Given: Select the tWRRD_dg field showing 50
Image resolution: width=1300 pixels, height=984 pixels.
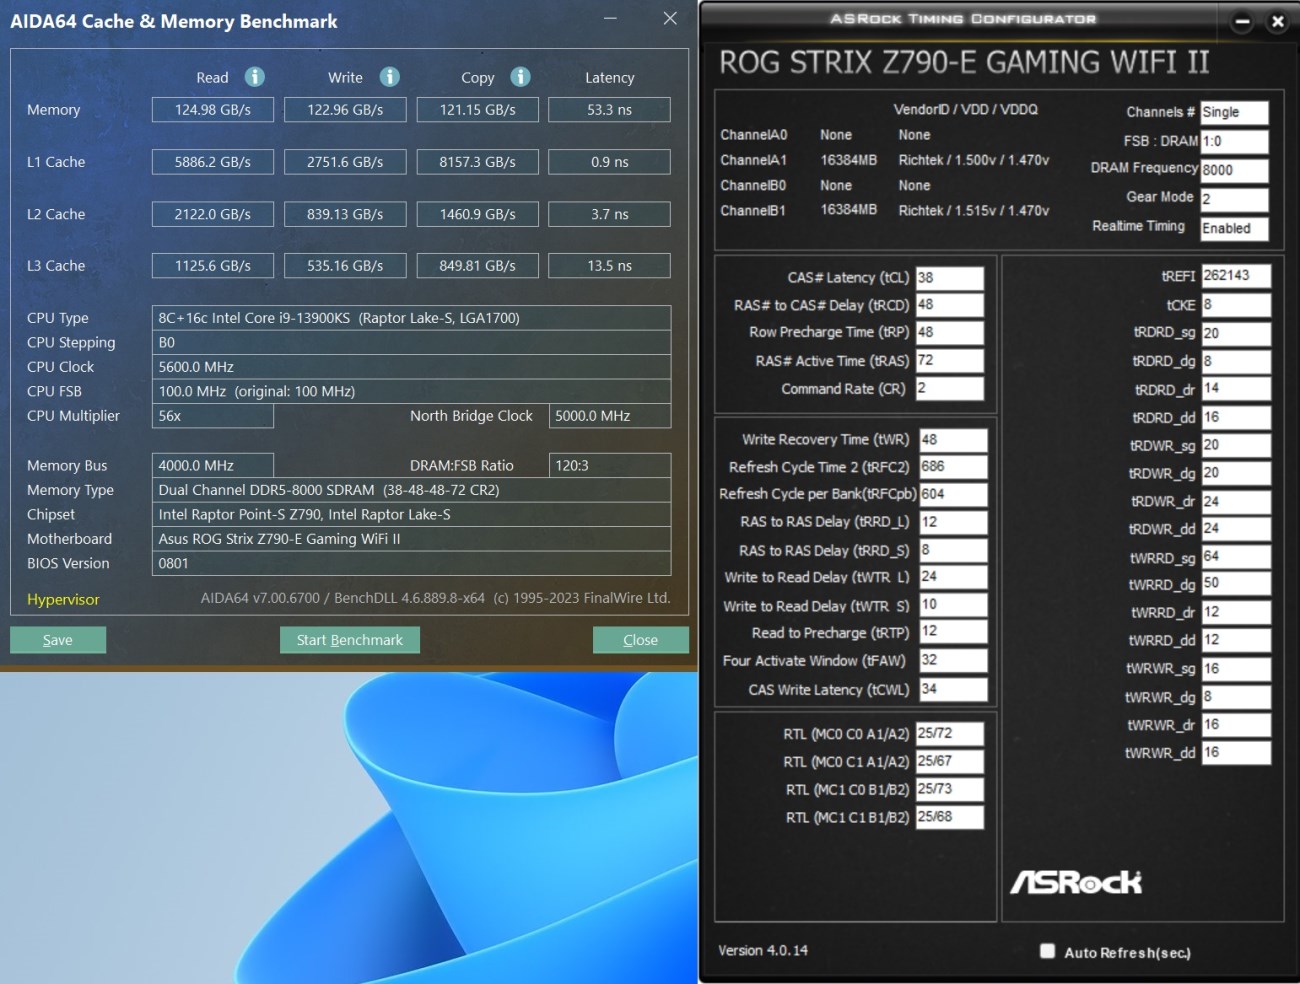Looking at the screenshot, I should pos(1236,584).
